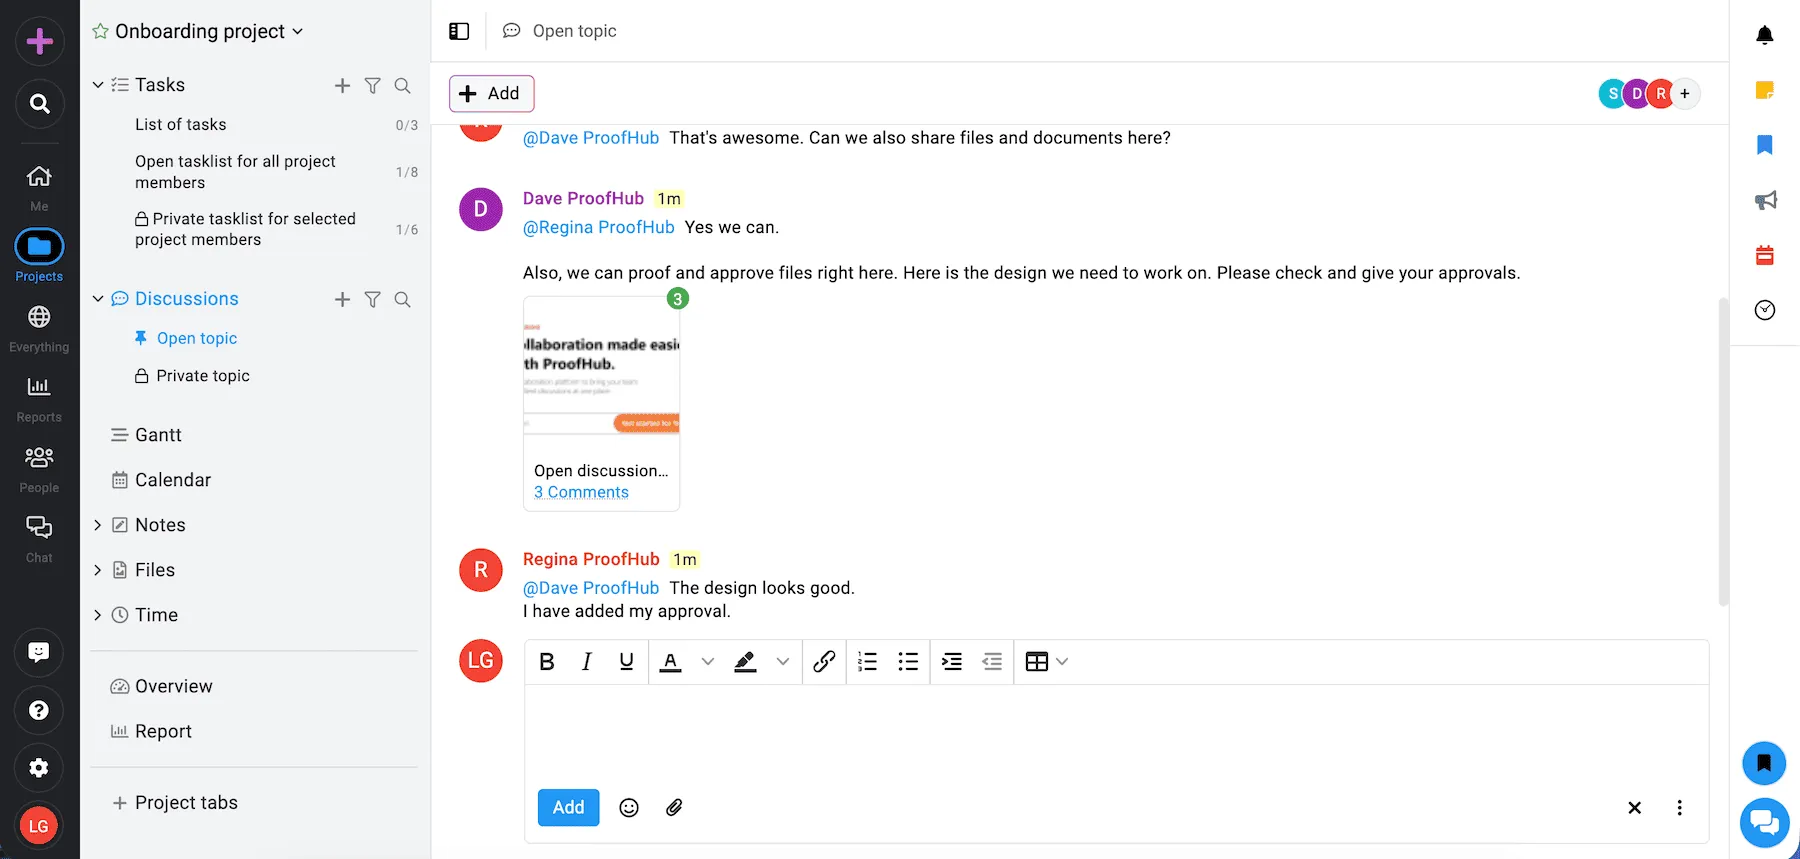The height and width of the screenshot is (859, 1800).
Task: Insert a table in the editor
Action: tap(1037, 661)
